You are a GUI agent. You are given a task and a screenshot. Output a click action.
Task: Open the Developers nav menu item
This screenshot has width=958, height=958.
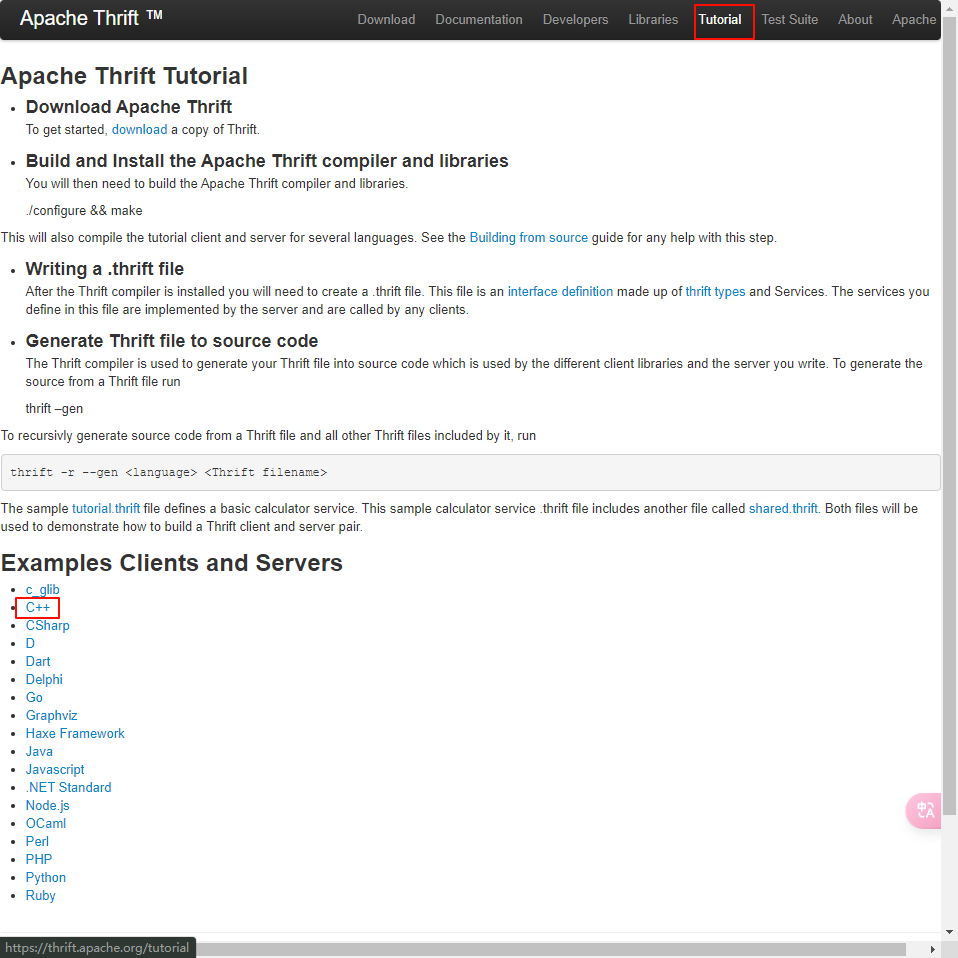(576, 20)
